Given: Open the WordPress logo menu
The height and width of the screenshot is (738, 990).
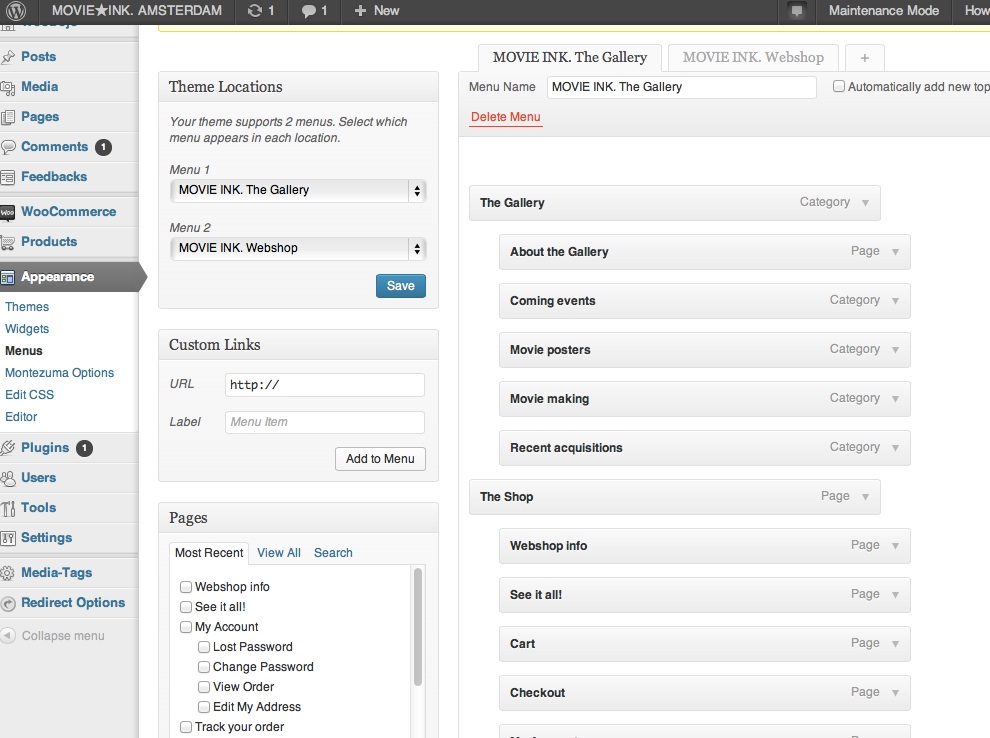Looking at the screenshot, I should pos(15,10).
